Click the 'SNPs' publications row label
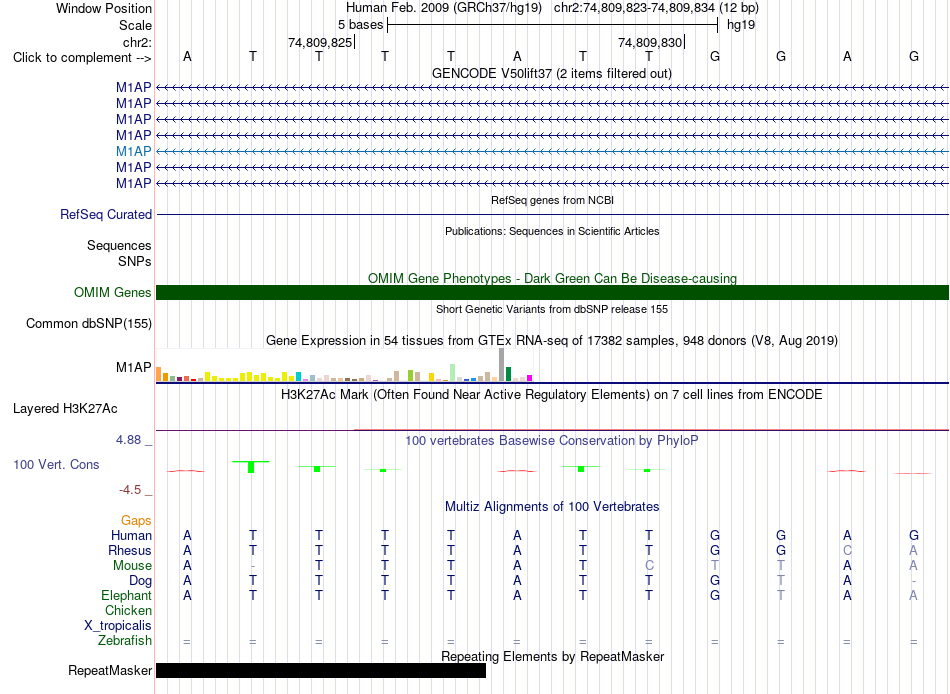950x694 pixels. pos(135,261)
